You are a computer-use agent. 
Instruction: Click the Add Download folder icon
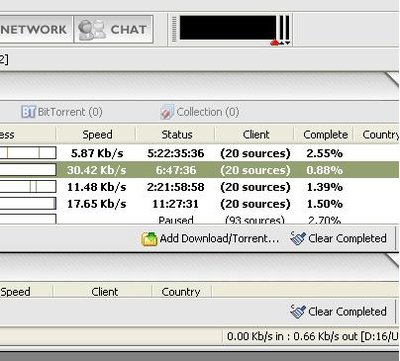point(149,239)
